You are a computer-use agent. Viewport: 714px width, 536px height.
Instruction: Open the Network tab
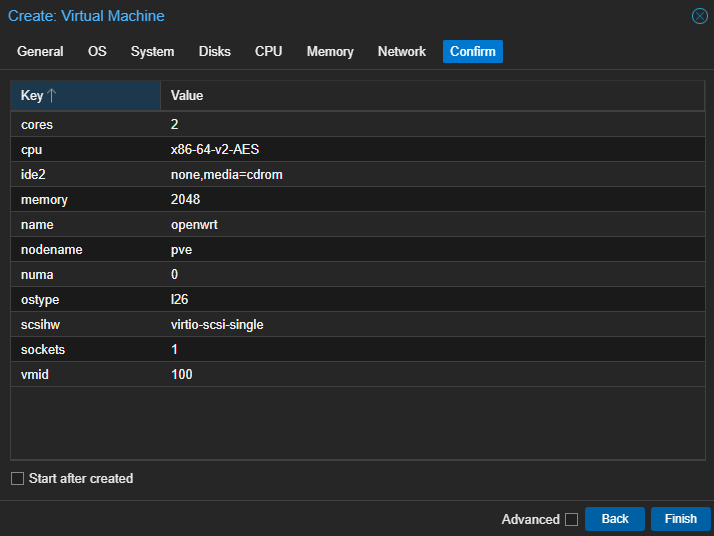click(x=402, y=51)
